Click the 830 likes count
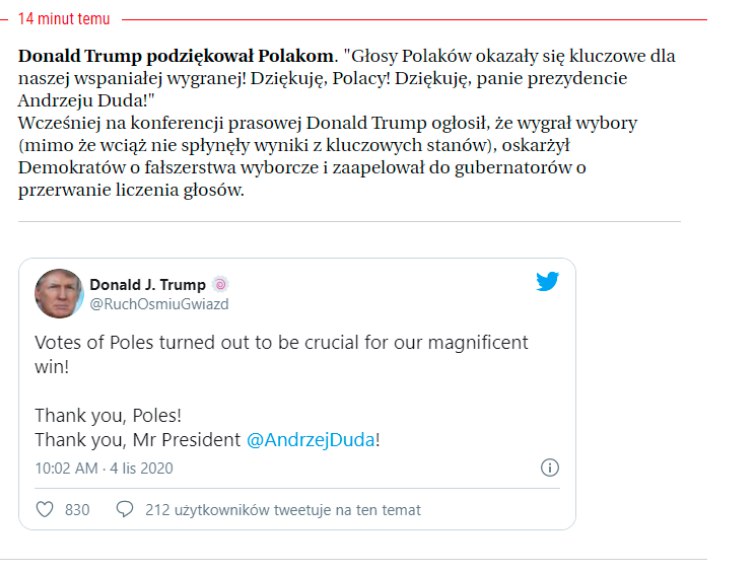 click(x=77, y=510)
